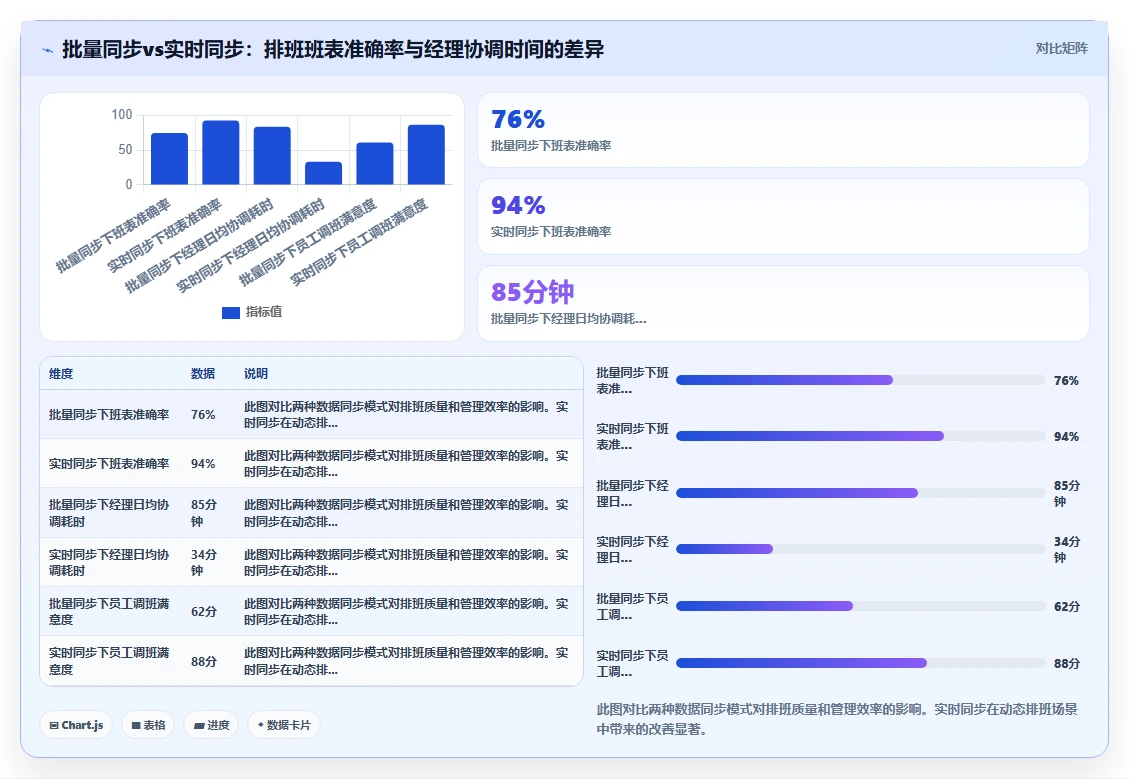The image size is (1129, 779).
Task: Click the 实时同步下经理日均协调耗时 chart bar
Action: [x=323, y=173]
